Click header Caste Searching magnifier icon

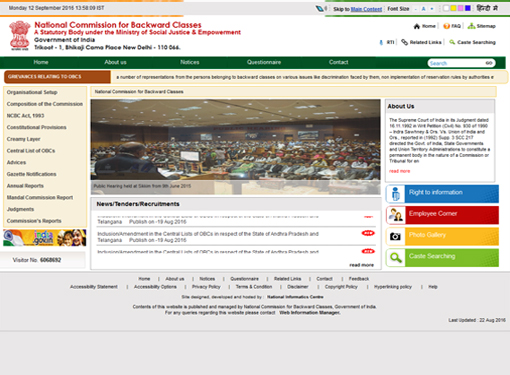coord(452,42)
